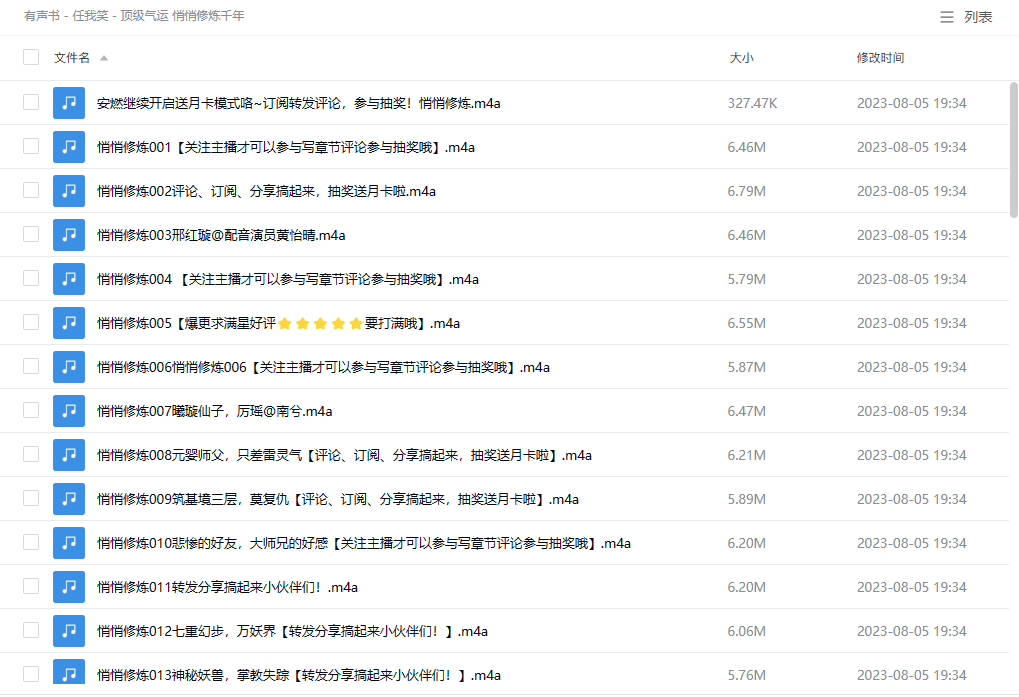
Task: Click the audio icon beside 悄悄修炼003邢红璇
Action: tap(69, 235)
